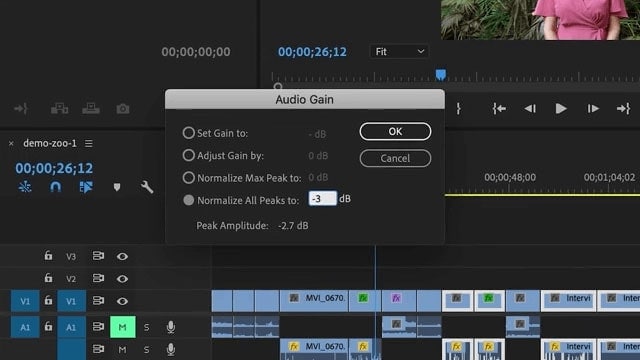This screenshot has width=640, height=360.
Task: Toggle Snap magnet icon in timeline
Action: click(x=56, y=187)
